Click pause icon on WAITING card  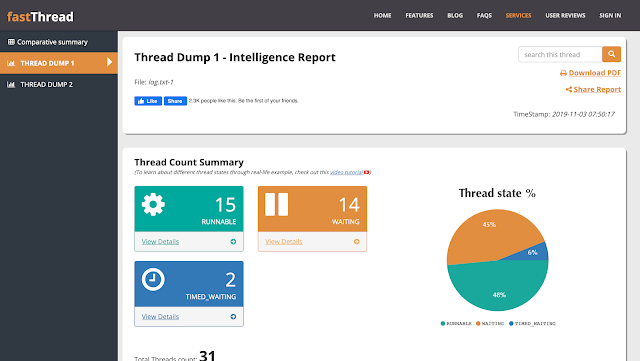tap(276, 204)
